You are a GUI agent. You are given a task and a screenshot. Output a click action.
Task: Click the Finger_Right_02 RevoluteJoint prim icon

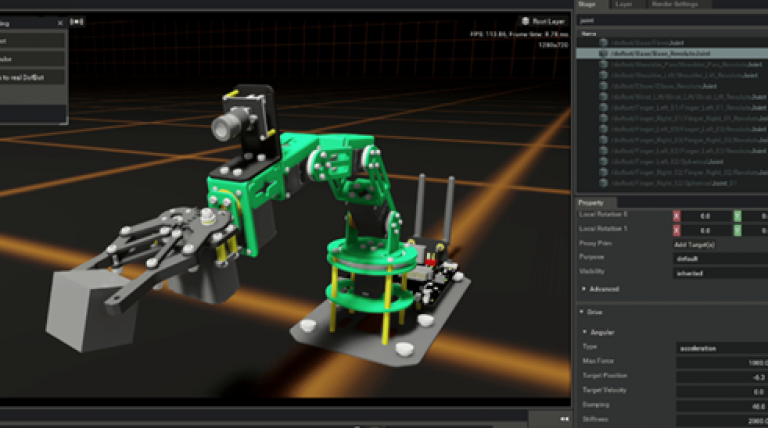click(603, 172)
